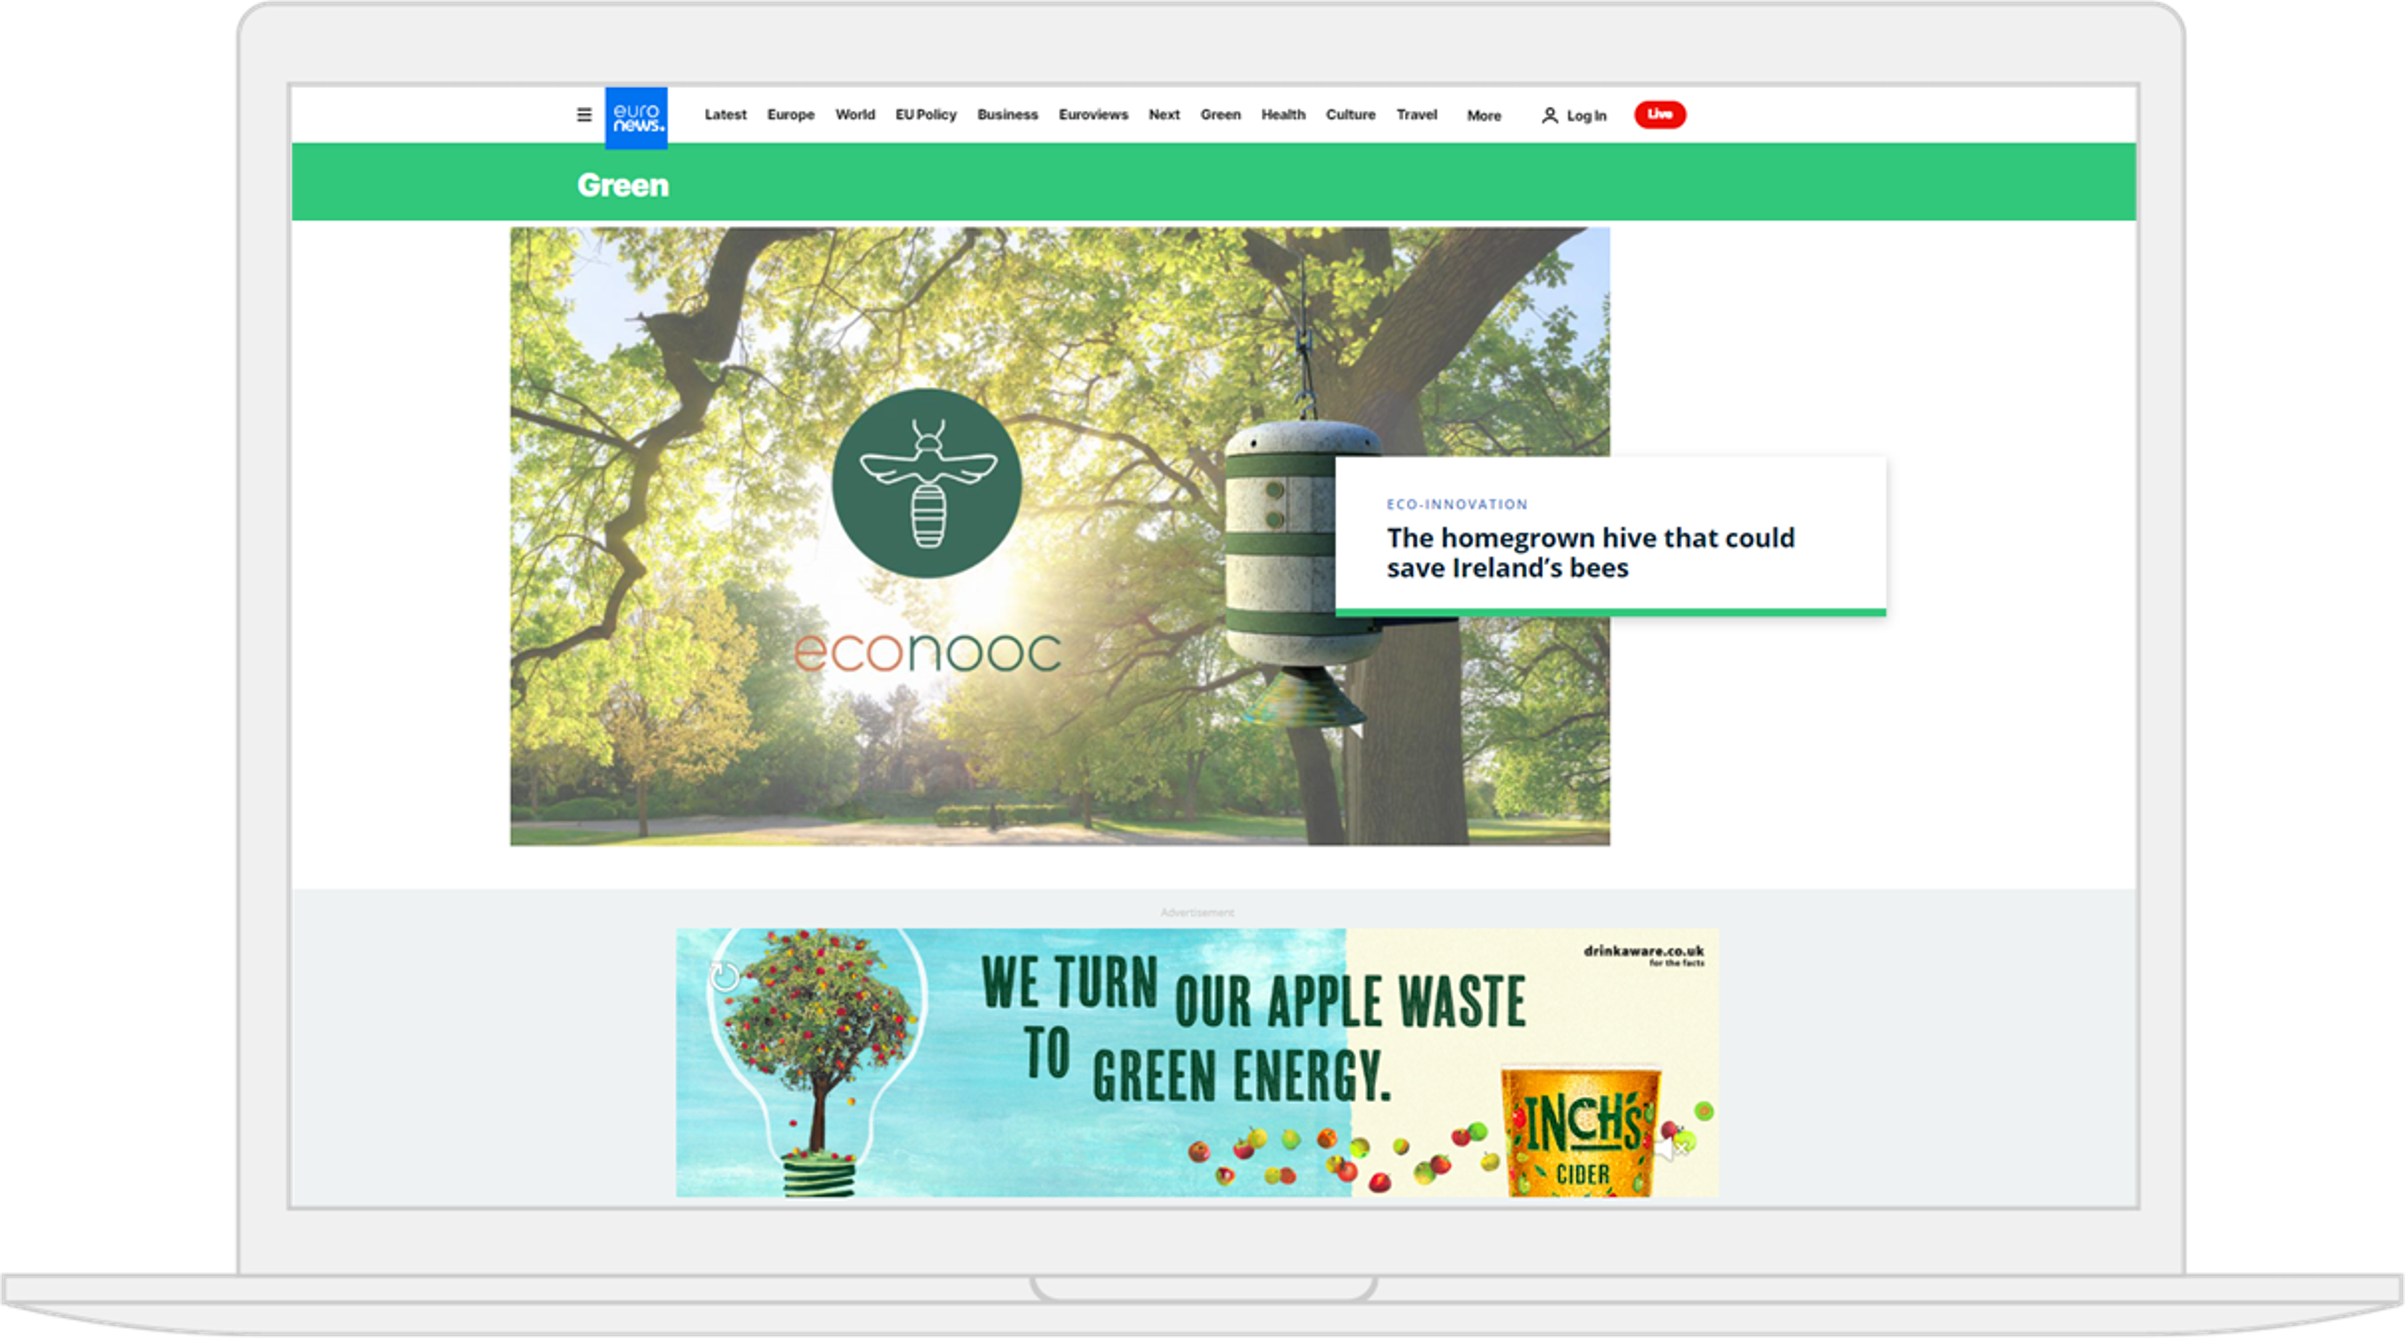Viewport: 2405px width, 1338px height.
Task: Expand the More navigation menu
Action: click(1483, 116)
